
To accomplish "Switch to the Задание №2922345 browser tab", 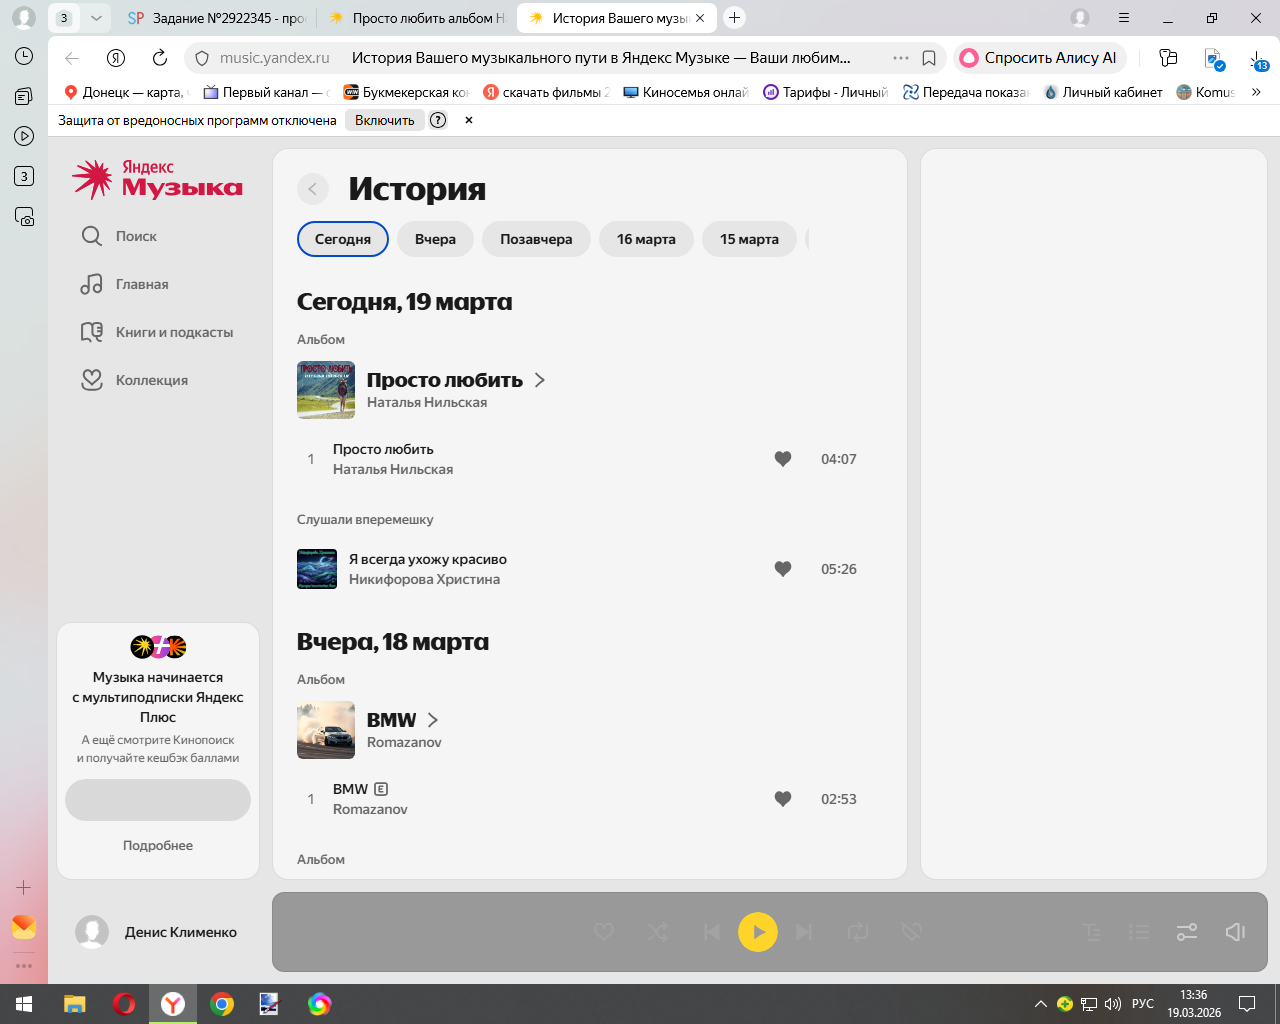I will point(216,18).
